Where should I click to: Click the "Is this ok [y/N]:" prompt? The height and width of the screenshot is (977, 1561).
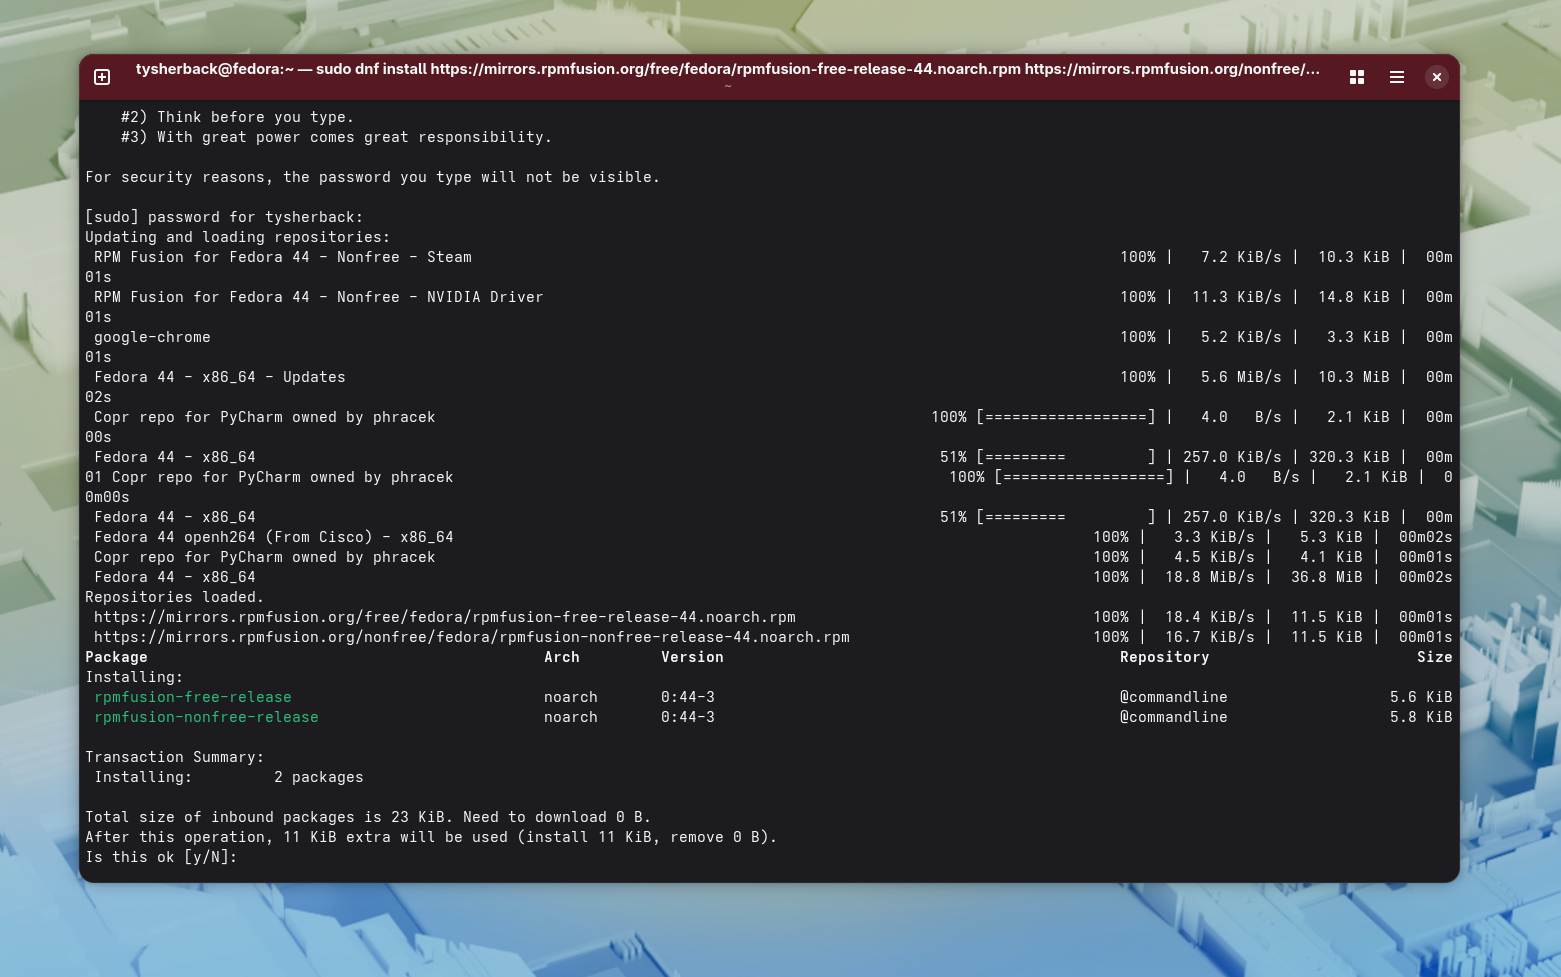(x=161, y=857)
